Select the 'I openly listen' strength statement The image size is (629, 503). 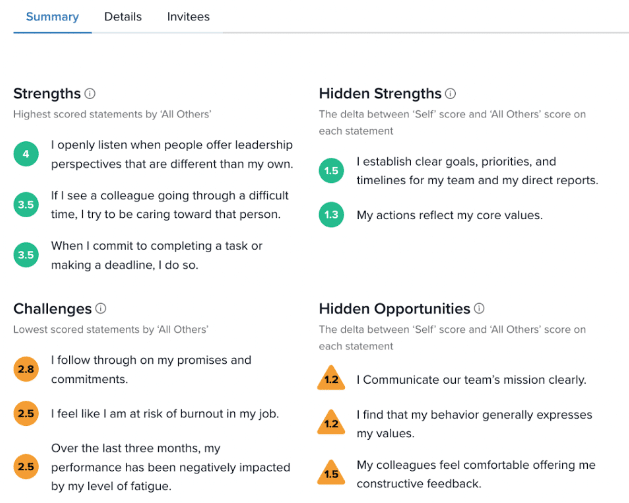171,154
